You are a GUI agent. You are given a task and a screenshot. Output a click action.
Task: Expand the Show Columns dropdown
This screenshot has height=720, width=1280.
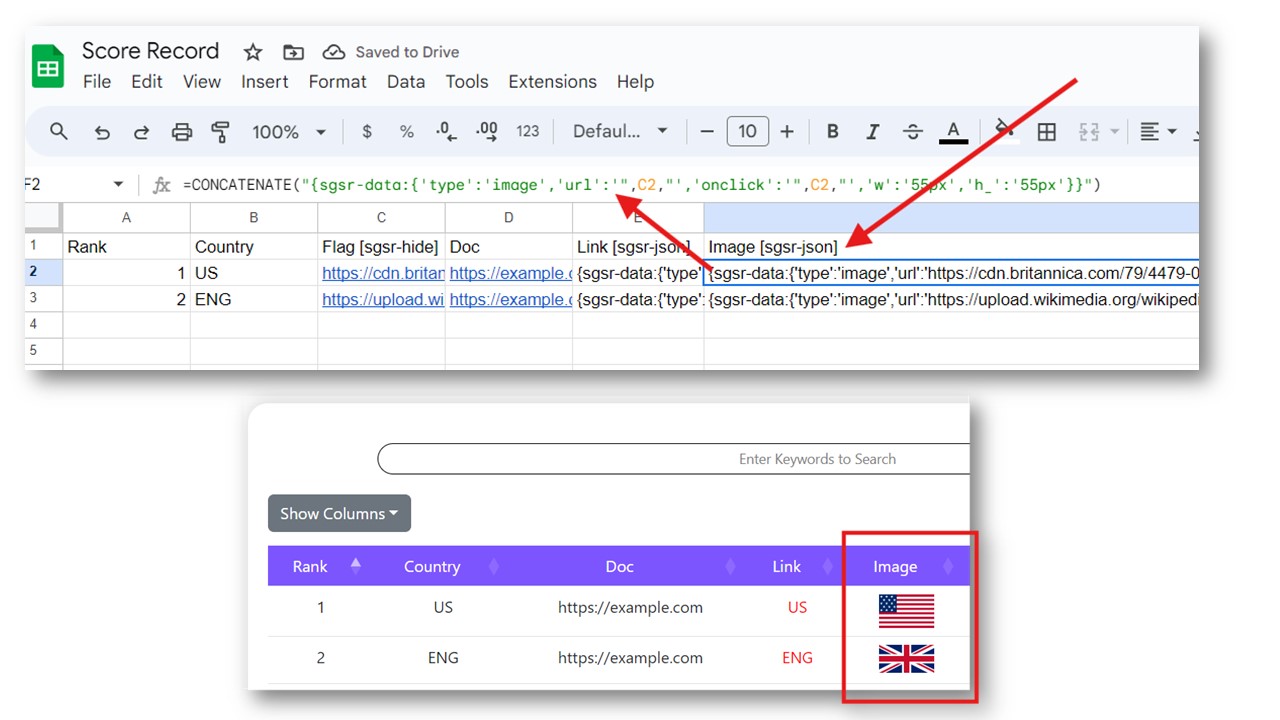(x=339, y=514)
